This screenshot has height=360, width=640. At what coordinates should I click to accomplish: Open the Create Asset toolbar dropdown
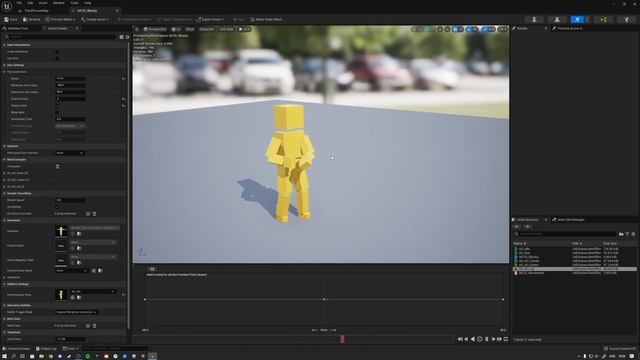coord(95,19)
